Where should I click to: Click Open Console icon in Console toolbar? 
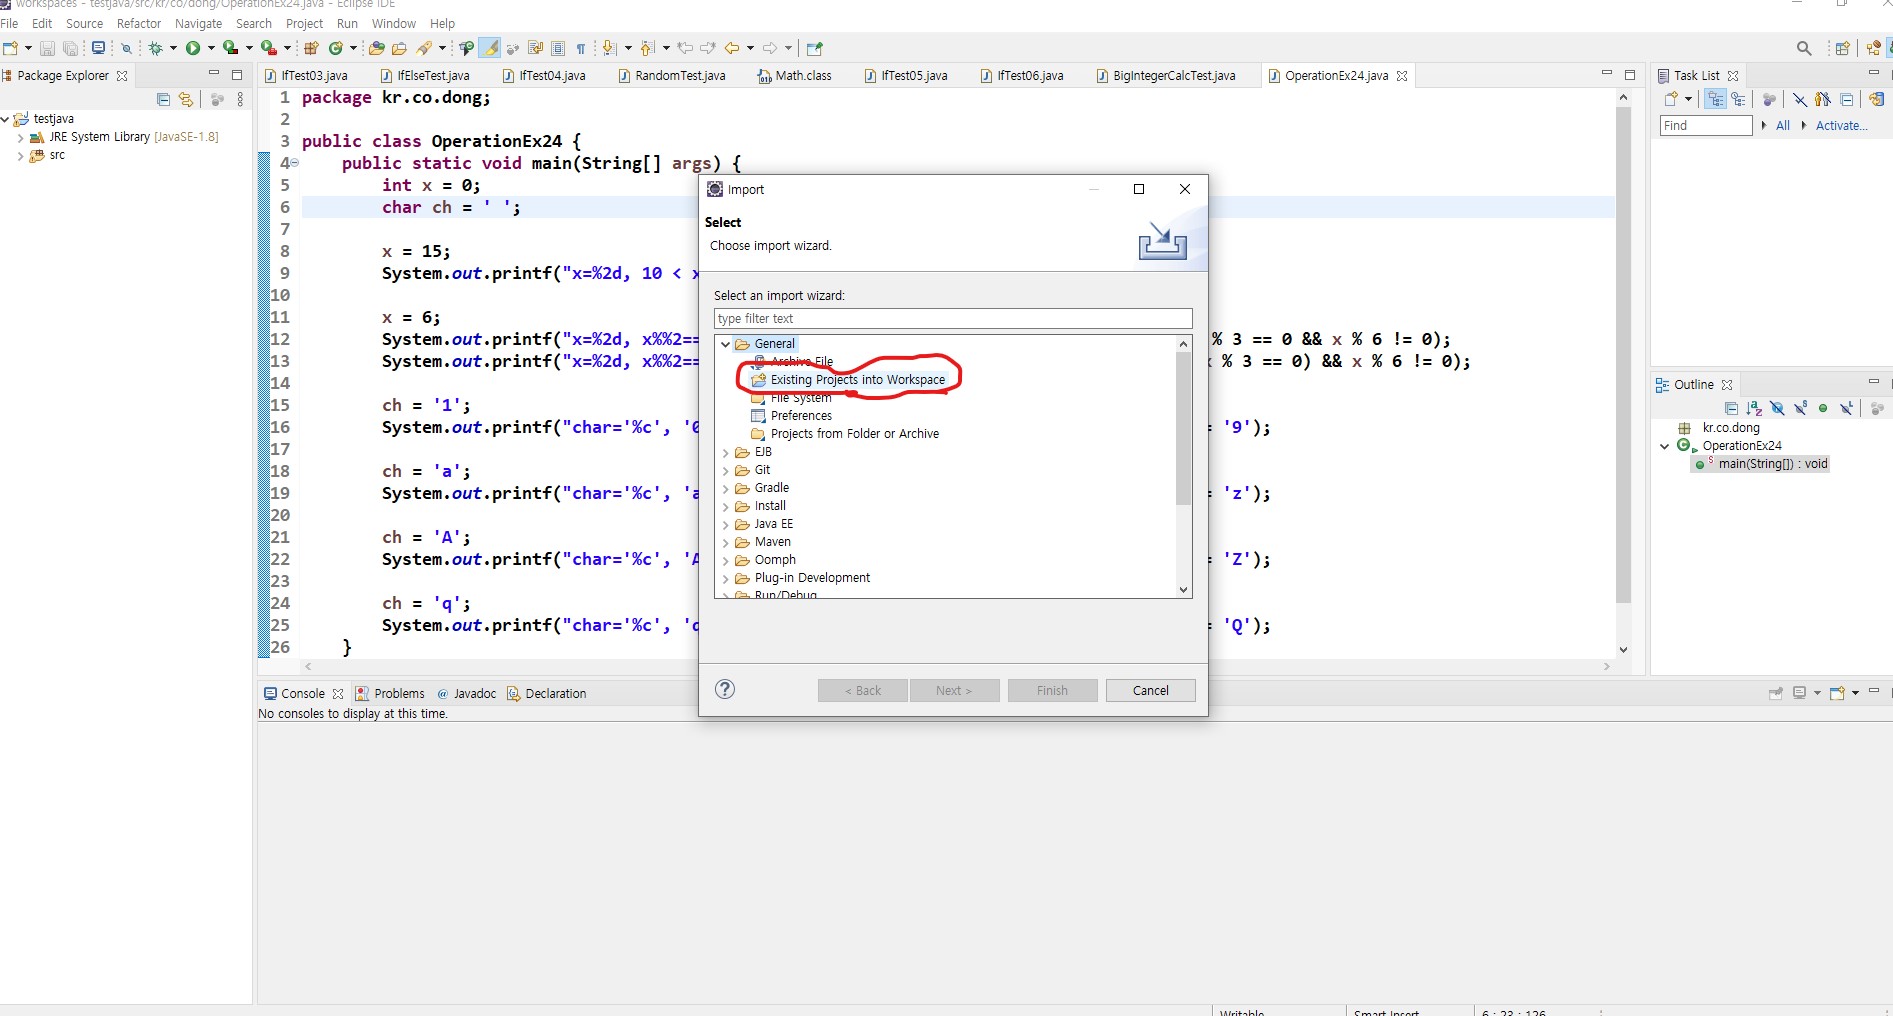pyautogui.click(x=1837, y=692)
